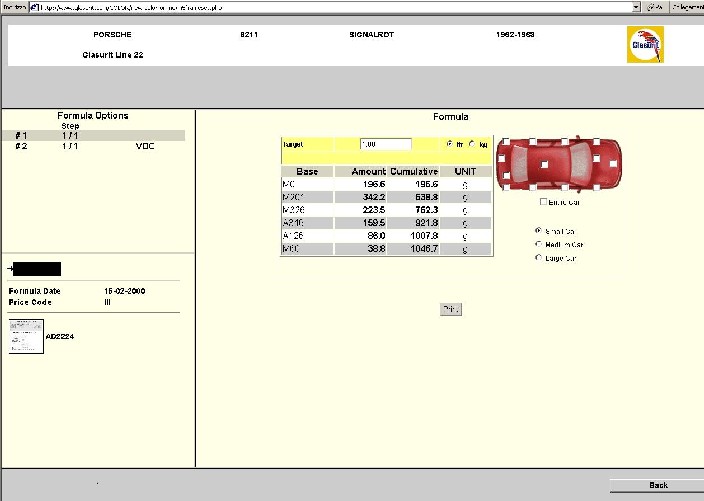Select the kg unit radio button
Screen dimensions: 704x501
click(x=472, y=144)
